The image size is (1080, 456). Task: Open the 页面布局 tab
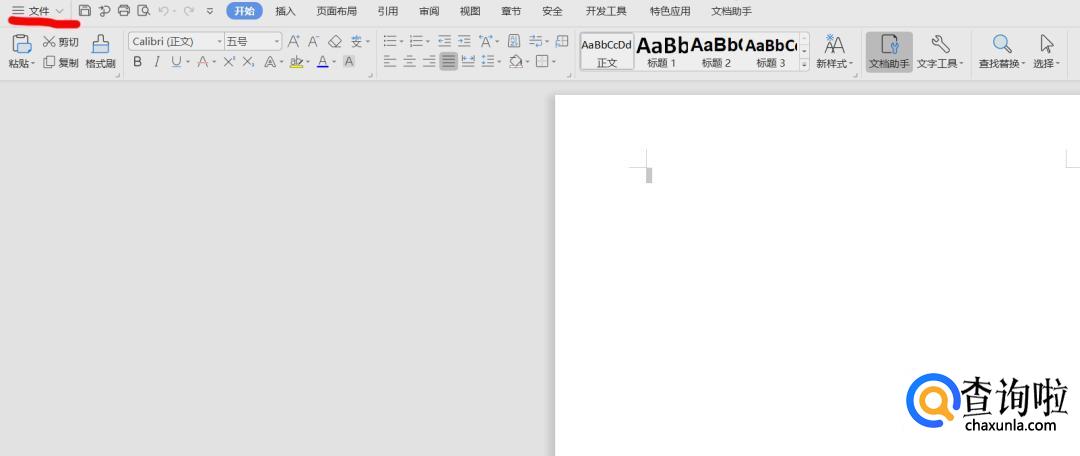(336, 11)
